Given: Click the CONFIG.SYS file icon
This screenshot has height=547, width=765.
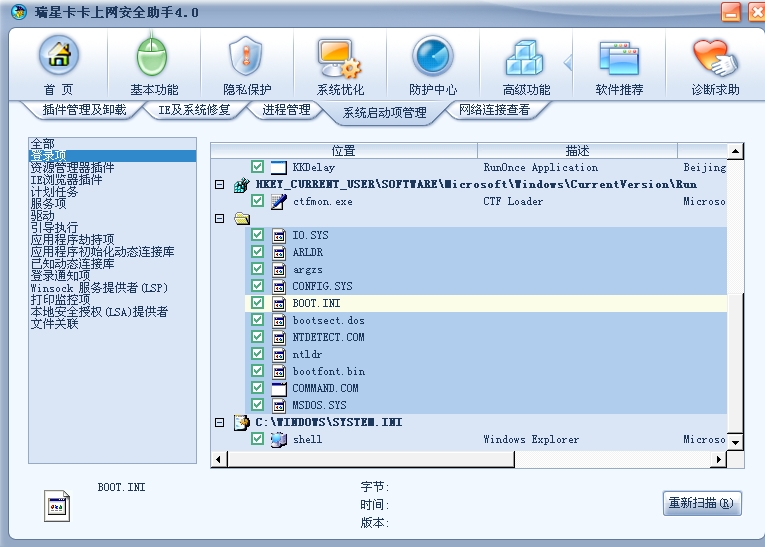Looking at the screenshot, I should [x=279, y=286].
